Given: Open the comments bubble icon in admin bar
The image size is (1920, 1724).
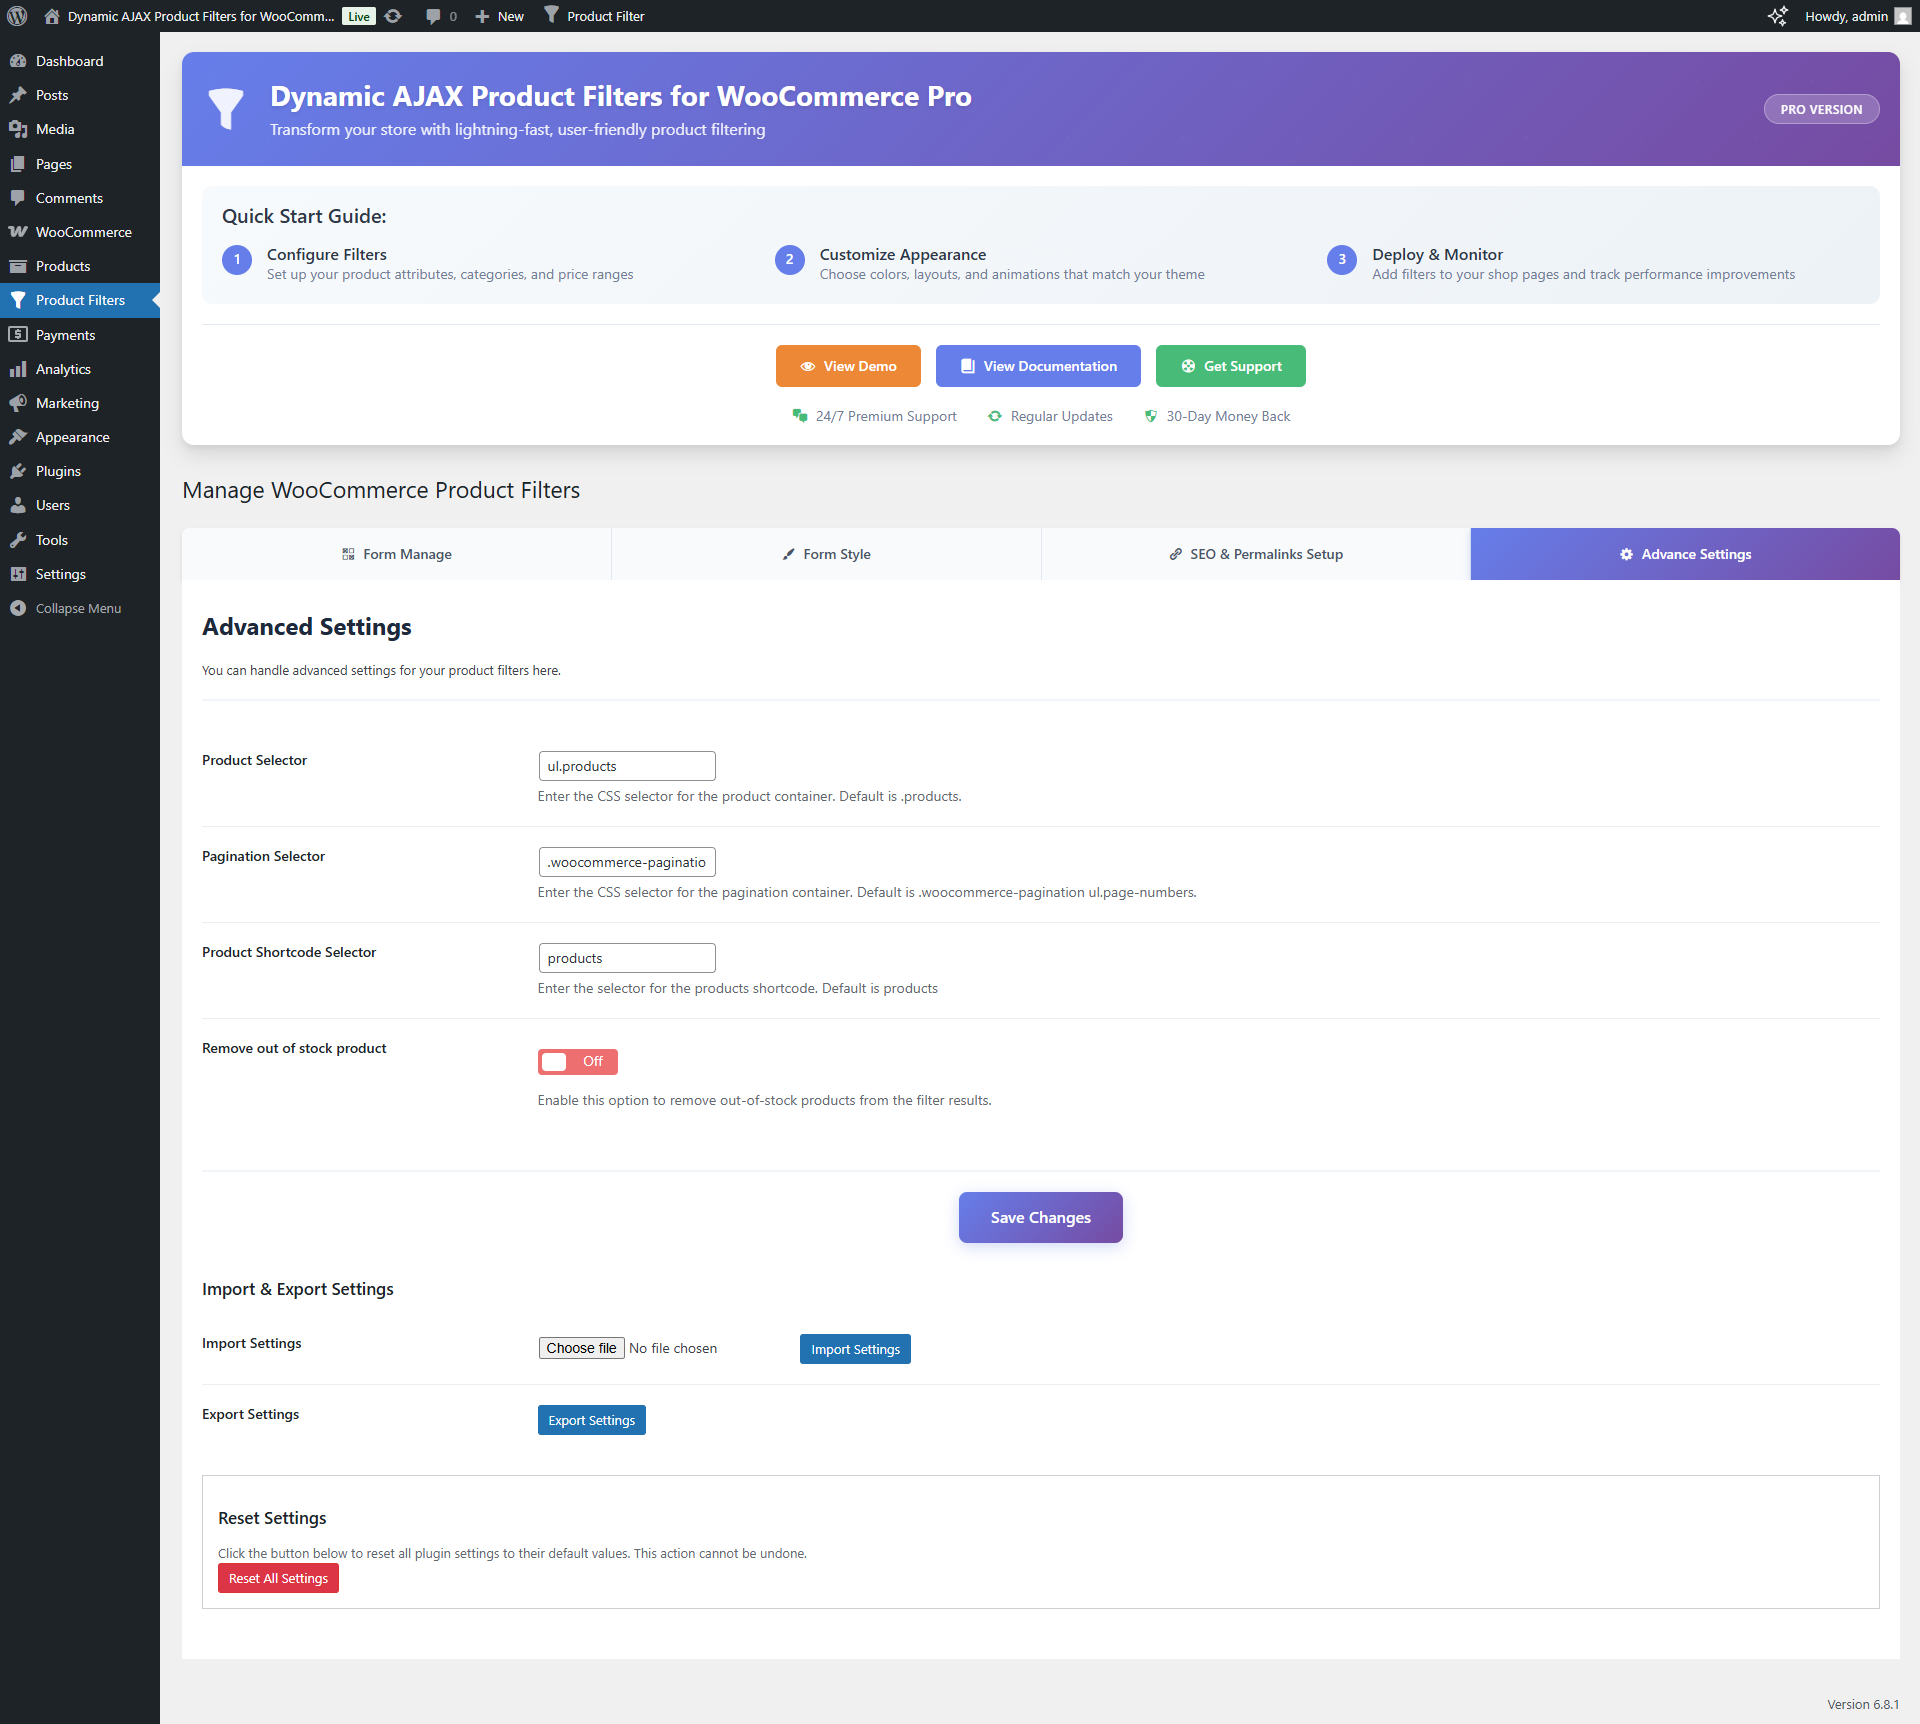Looking at the screenshot, I should tap(433, 16).
